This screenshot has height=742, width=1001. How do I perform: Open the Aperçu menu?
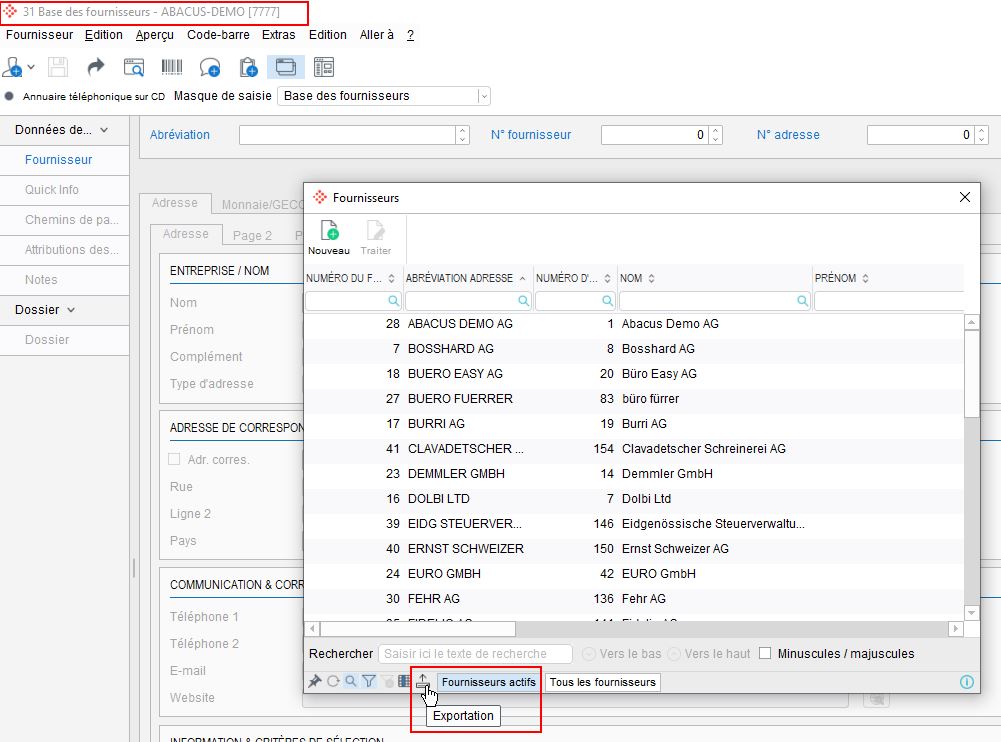coord(155,35)
